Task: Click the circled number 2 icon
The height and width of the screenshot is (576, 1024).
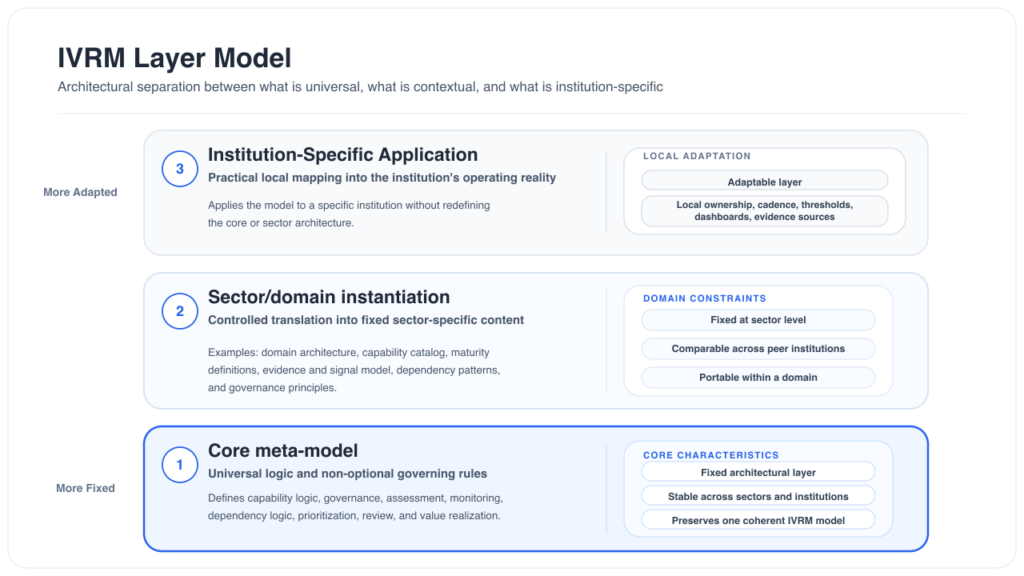Action: (x=180, y=311)
